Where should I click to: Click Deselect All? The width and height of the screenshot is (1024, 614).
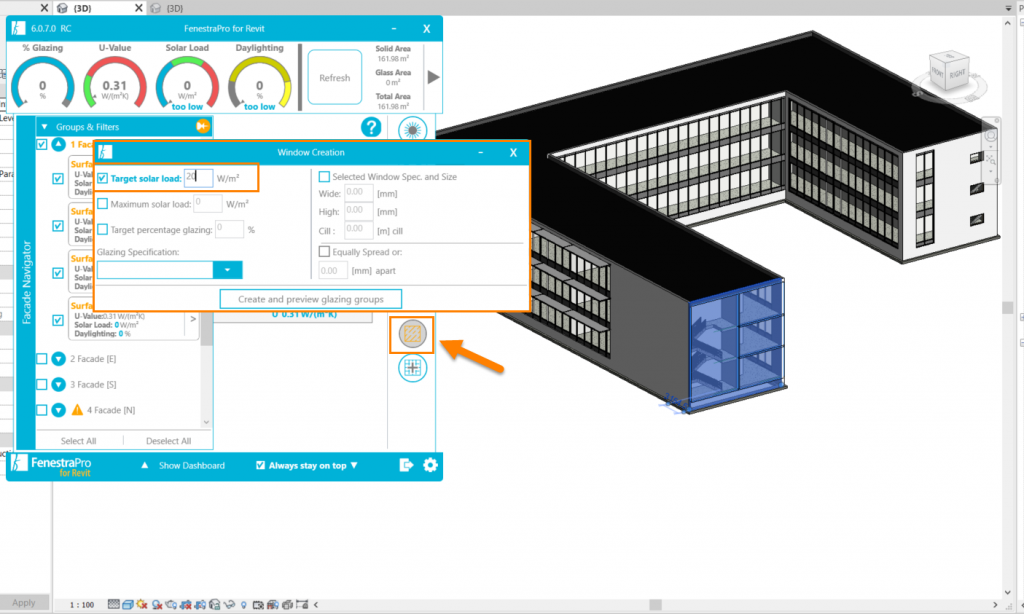(x=168, y=441)
